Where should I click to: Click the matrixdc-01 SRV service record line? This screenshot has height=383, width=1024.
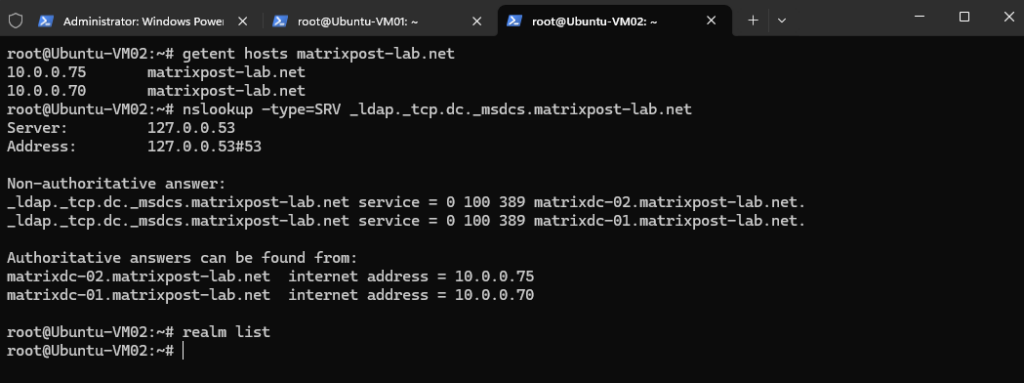pyautogui.click(x=406, y=222)
